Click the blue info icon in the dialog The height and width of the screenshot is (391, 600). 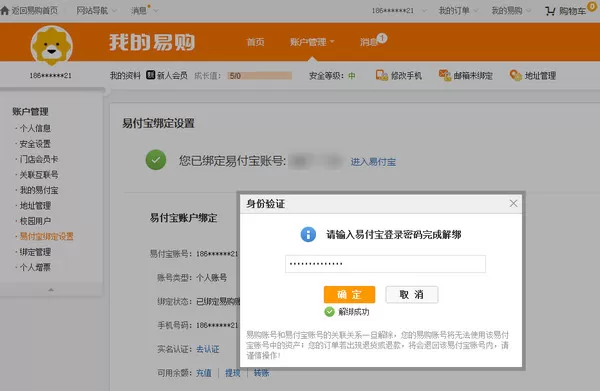click(x=308, y=234)
